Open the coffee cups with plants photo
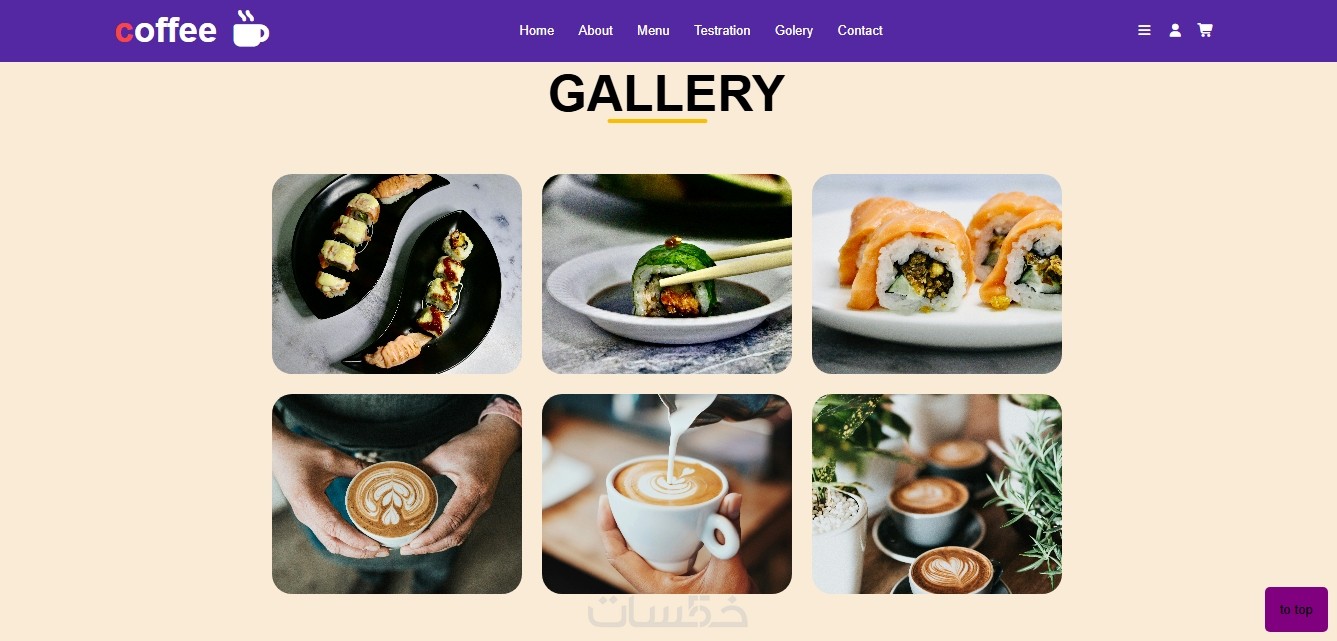 point(937,494)
